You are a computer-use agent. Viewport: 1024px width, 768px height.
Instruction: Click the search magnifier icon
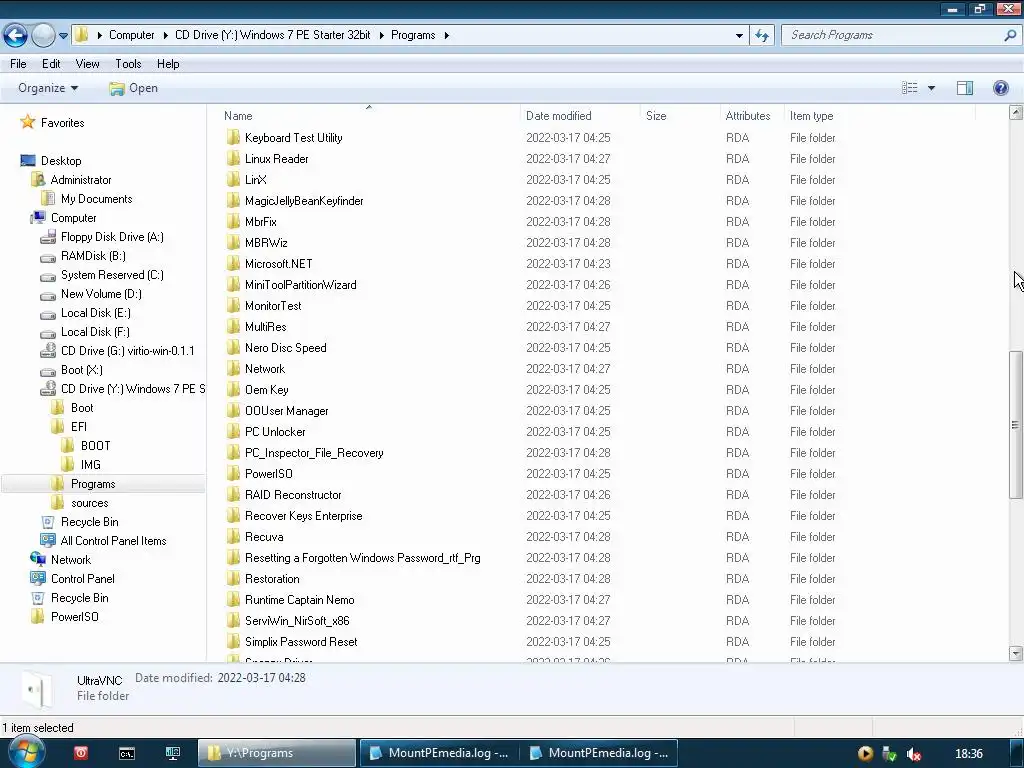[1010, 35]
